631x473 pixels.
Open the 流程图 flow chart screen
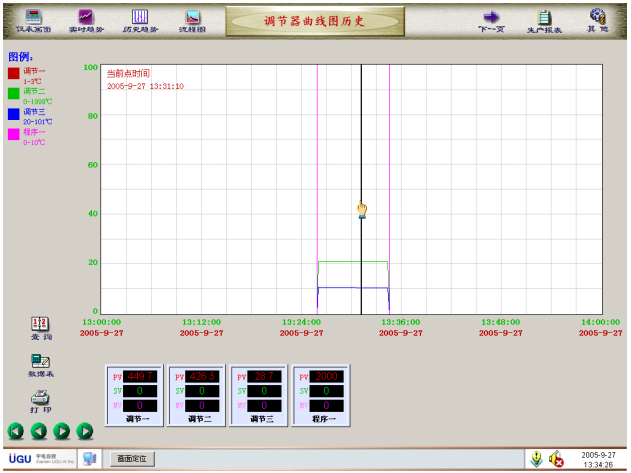192,18
